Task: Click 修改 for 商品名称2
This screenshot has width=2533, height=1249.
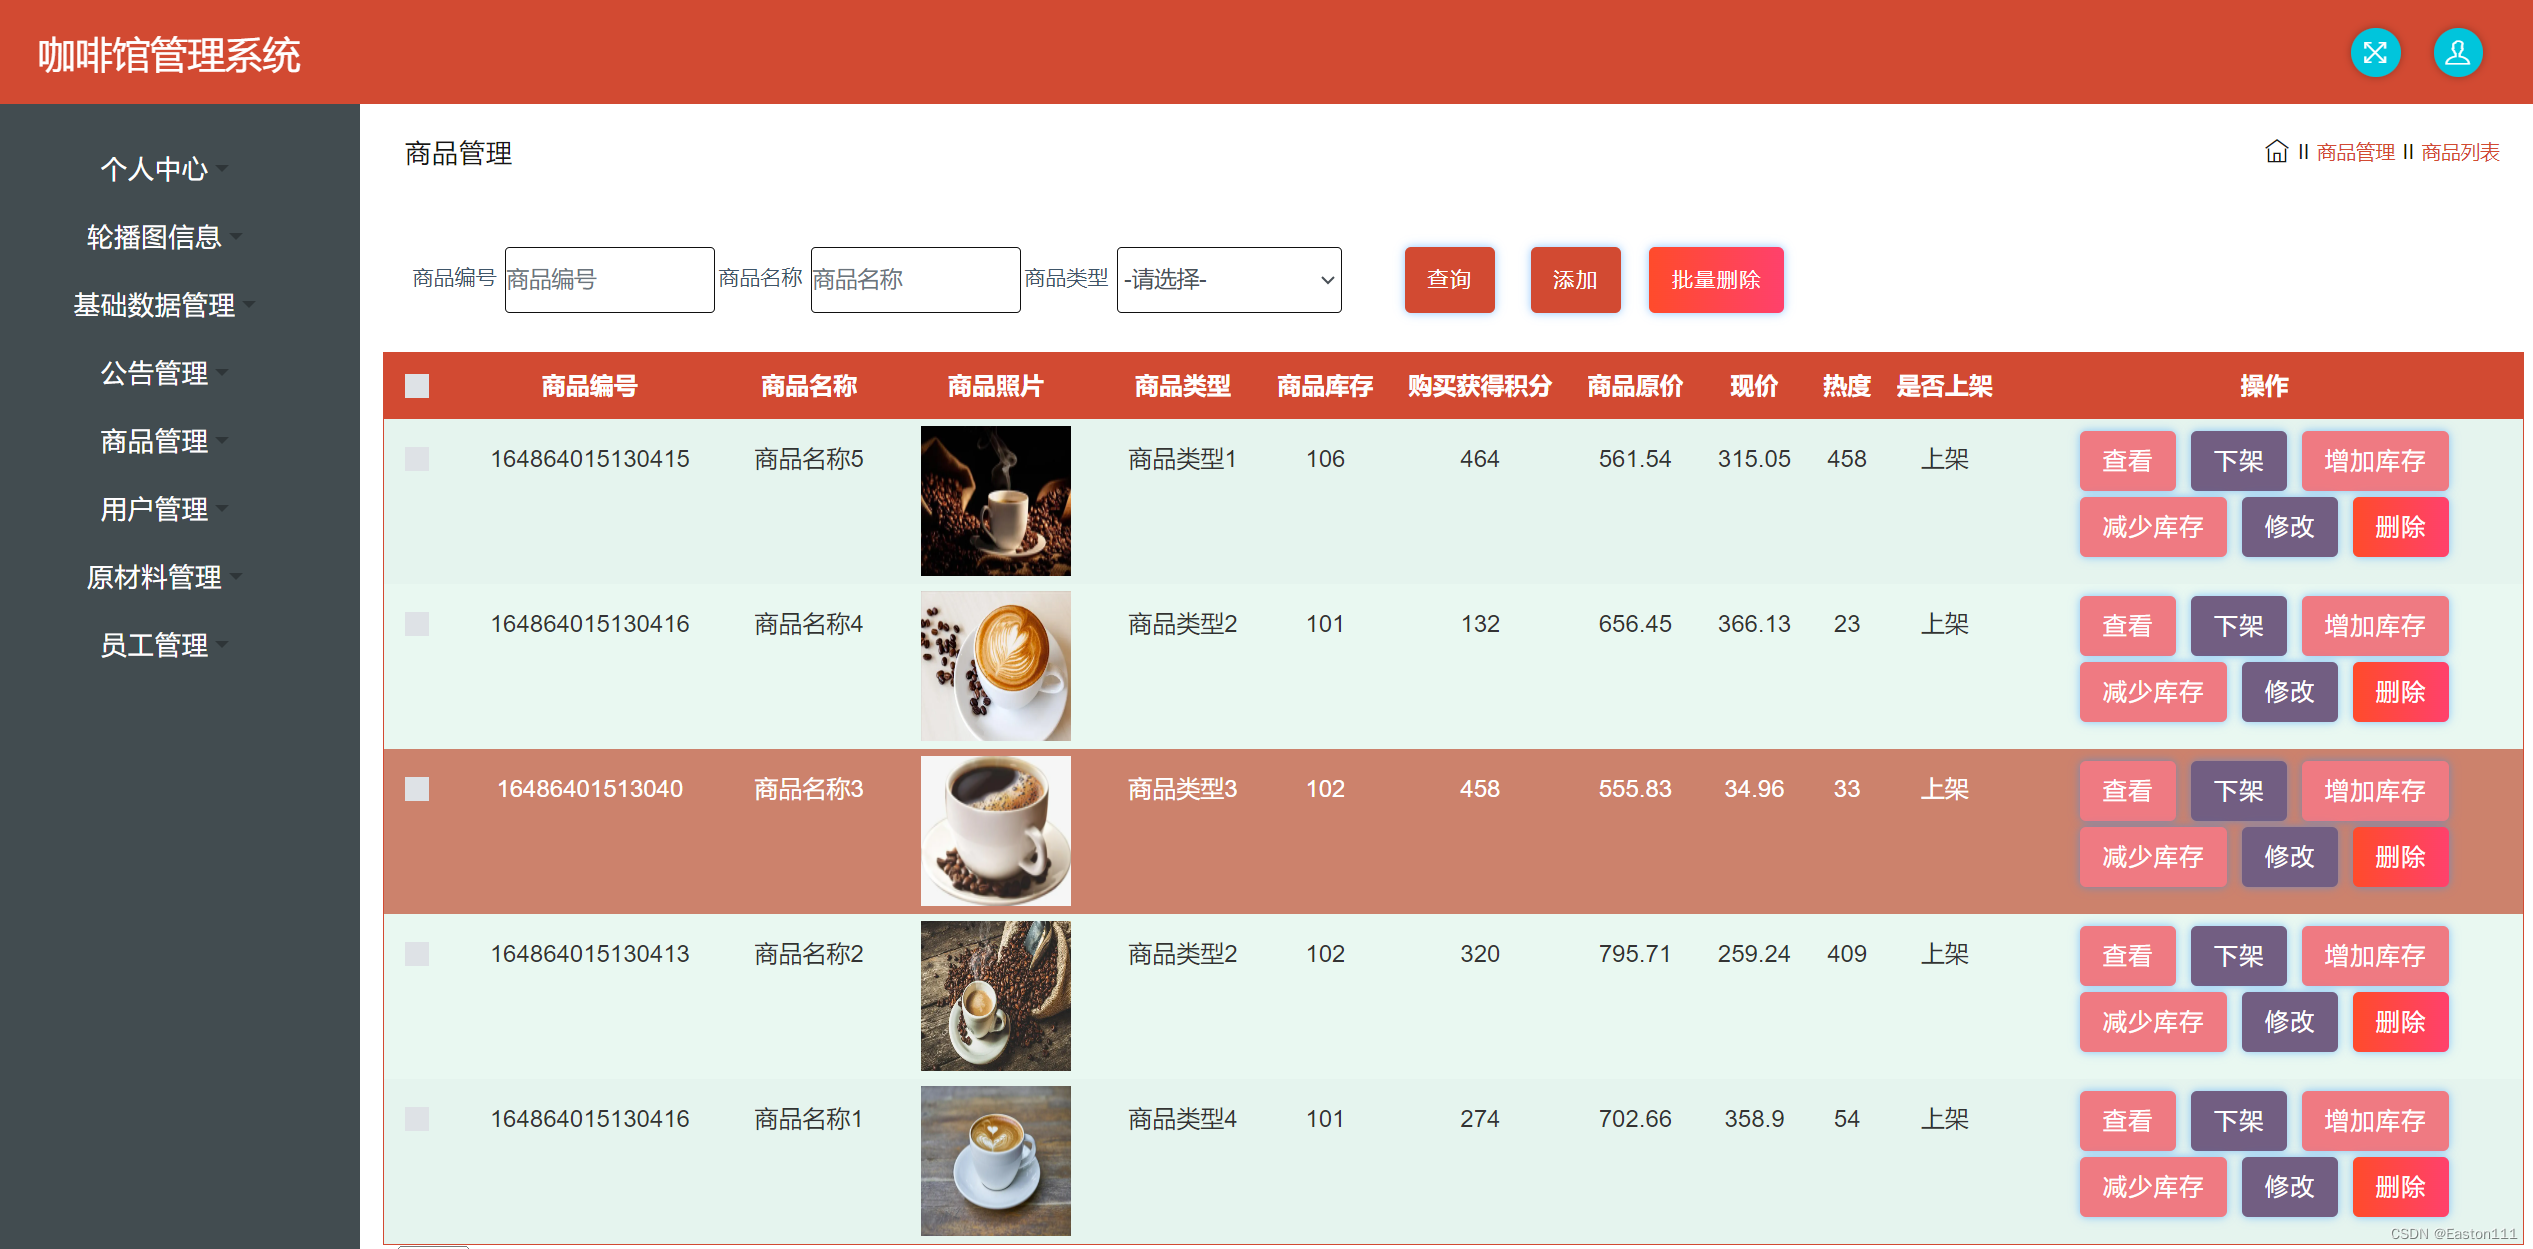Action: (2289, 1022)
